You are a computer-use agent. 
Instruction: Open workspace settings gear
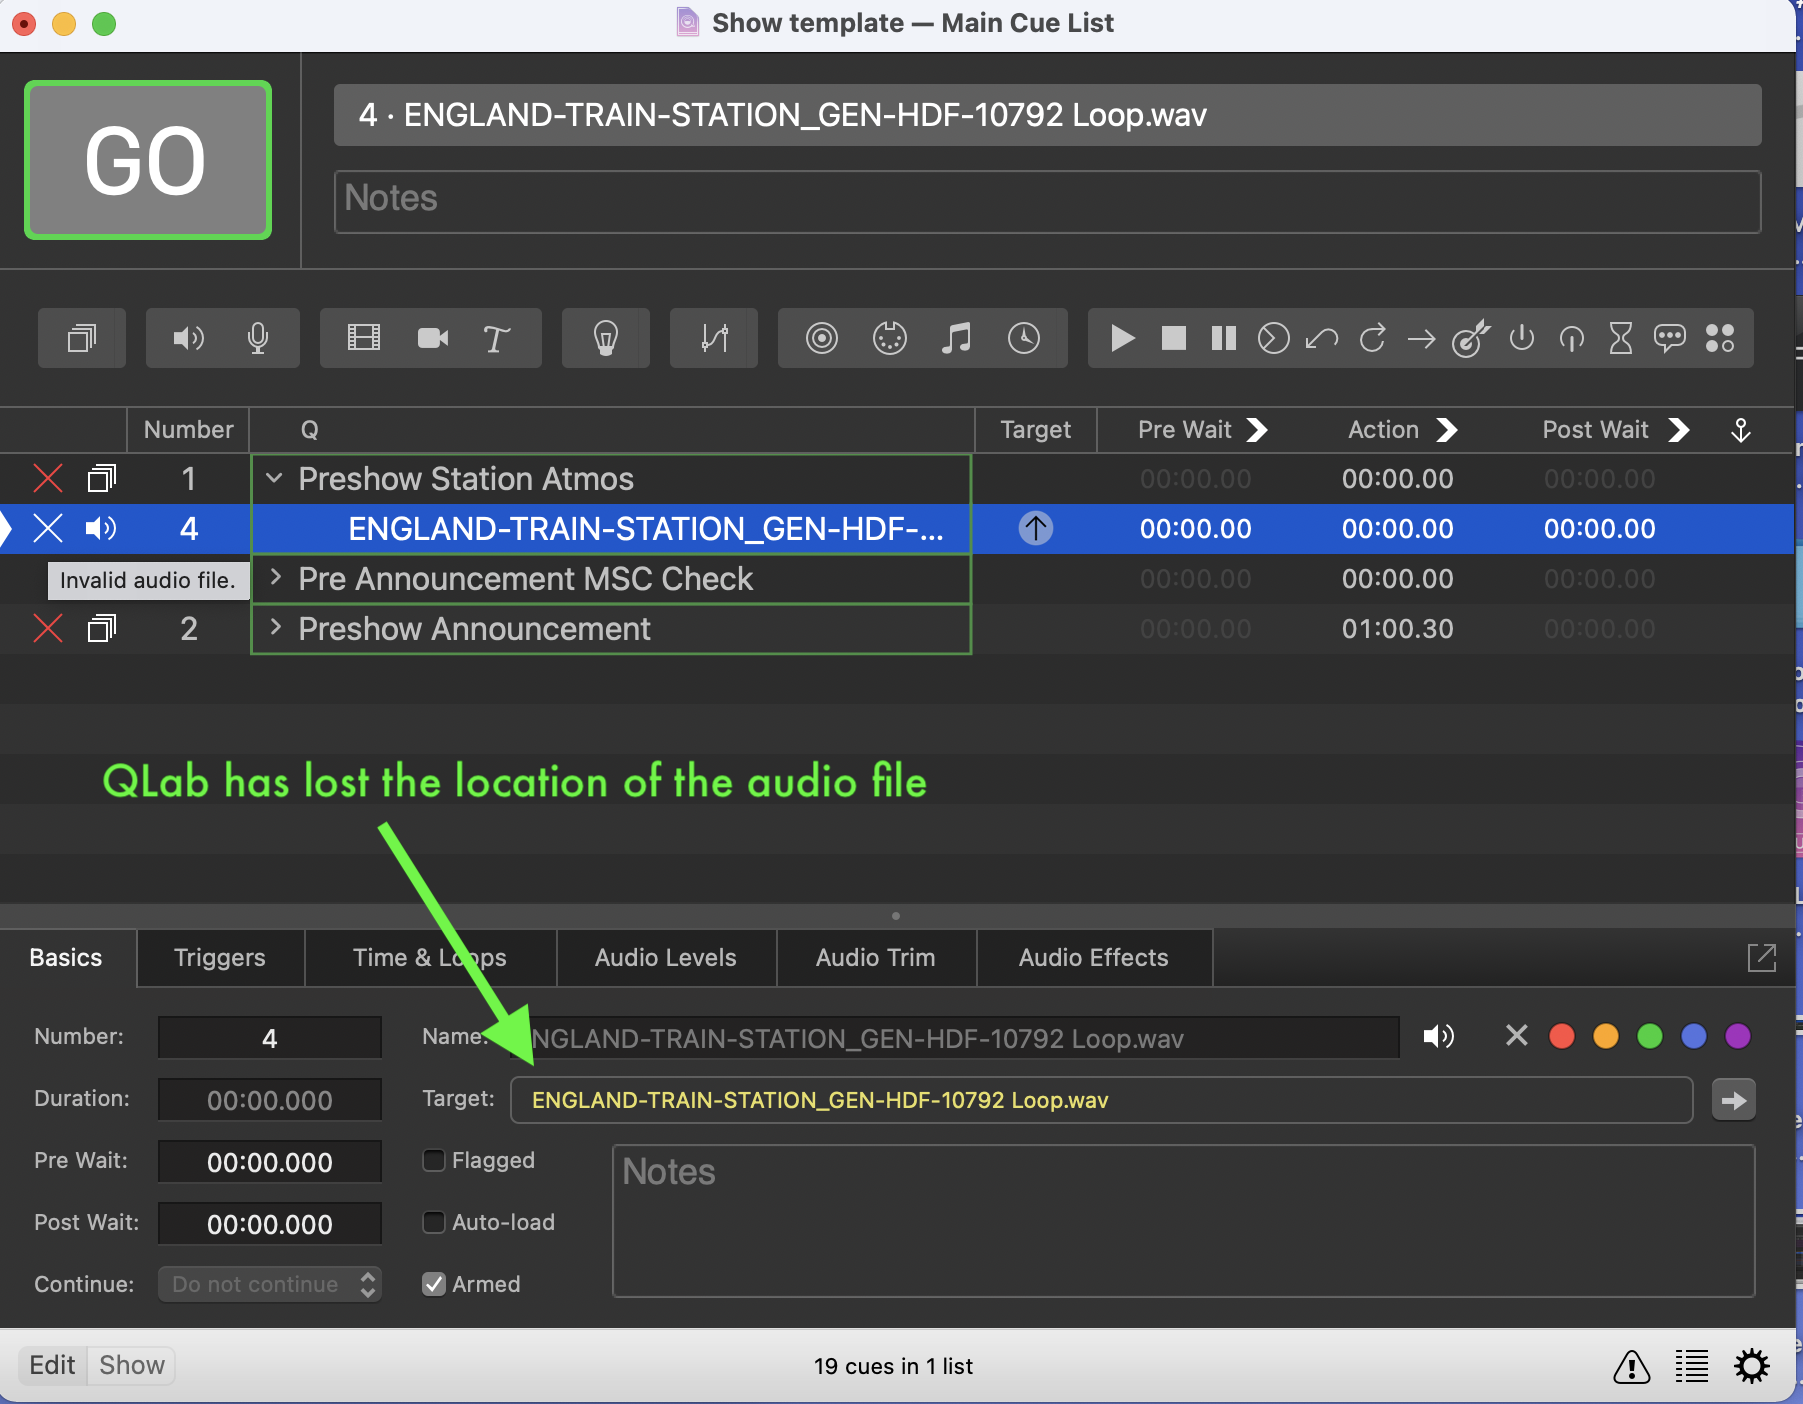(x=1752, y=1366)
